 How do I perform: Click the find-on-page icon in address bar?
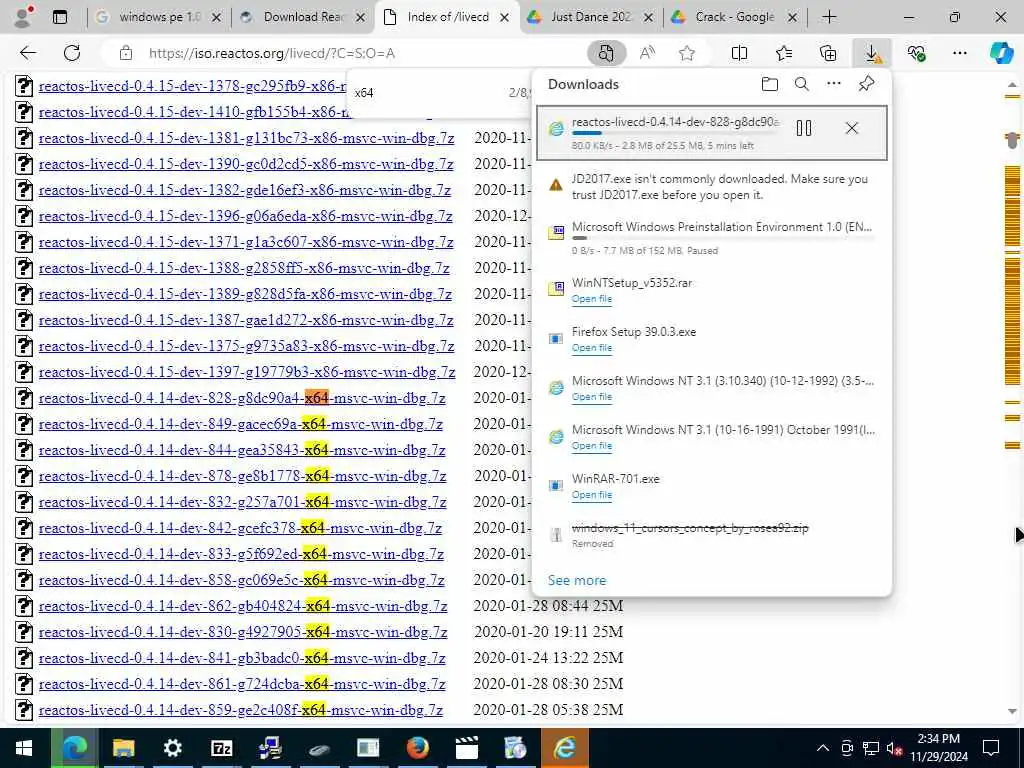(x=606, y=53)
